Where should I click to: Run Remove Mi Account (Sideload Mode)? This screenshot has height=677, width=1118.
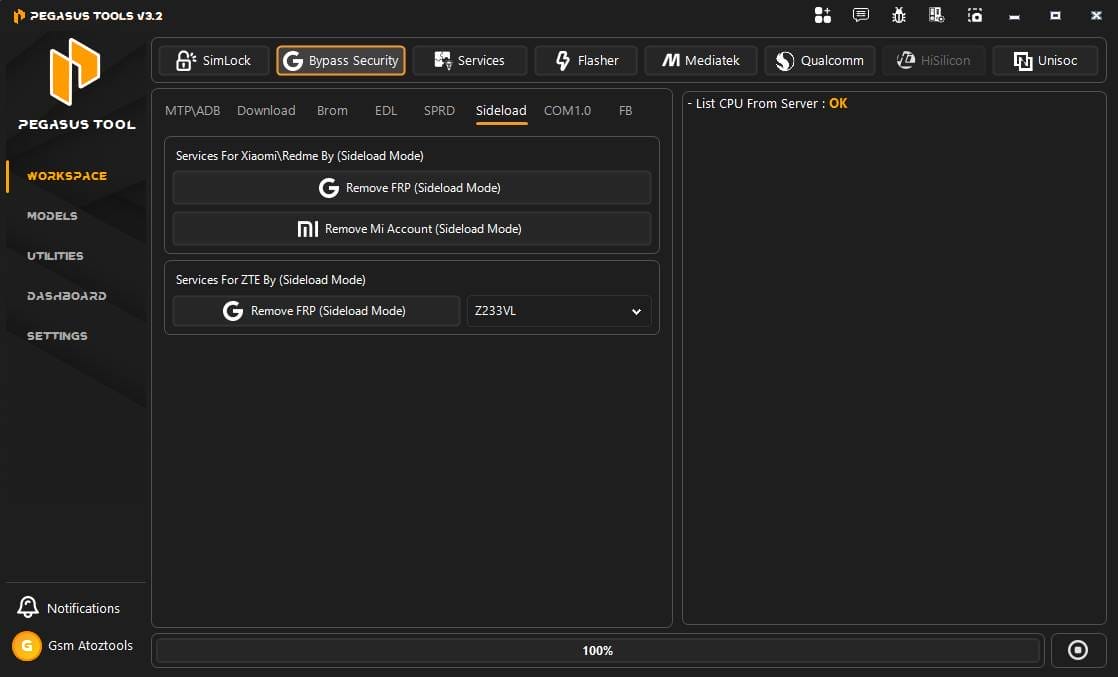pyautogui.click(x=411, y=228)
